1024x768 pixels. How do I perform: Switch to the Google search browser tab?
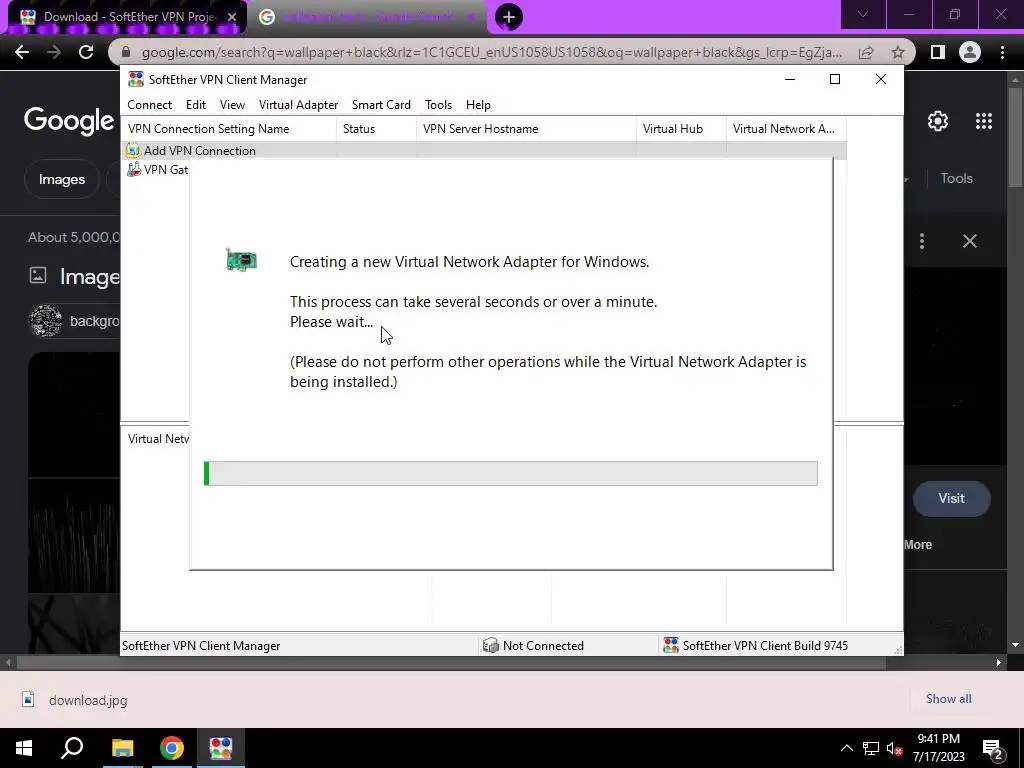(368, 17)
